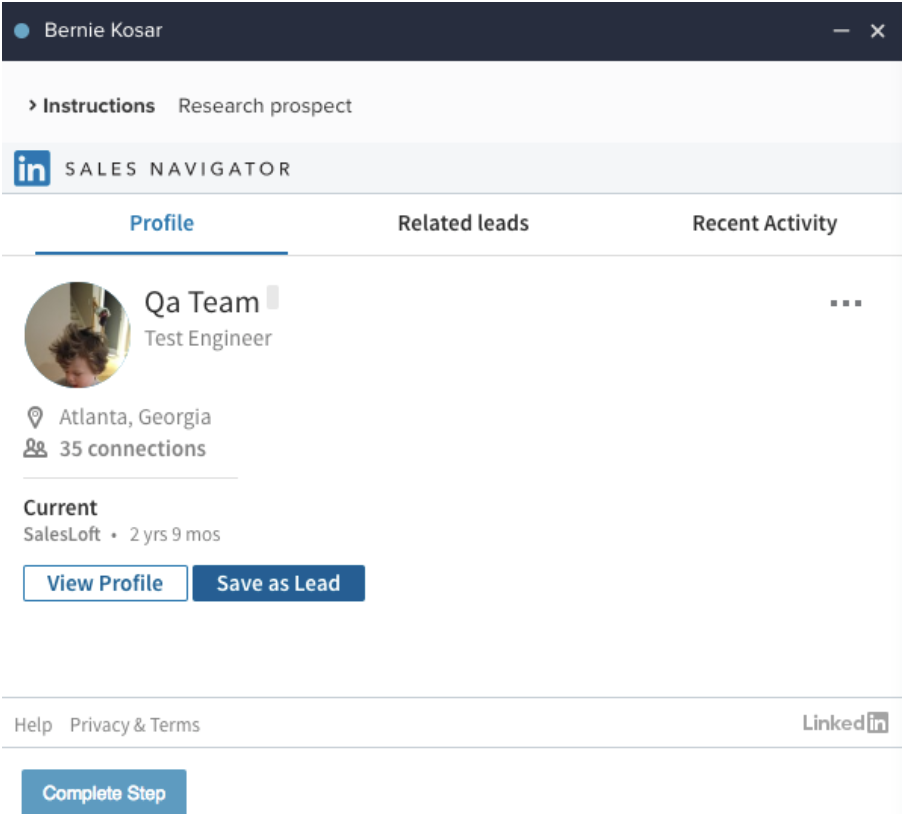Image resolution: width=904 pixels, height=814 pixels.
Task: Open the Privacy & Terms link
Action: (x=134, y=724)
